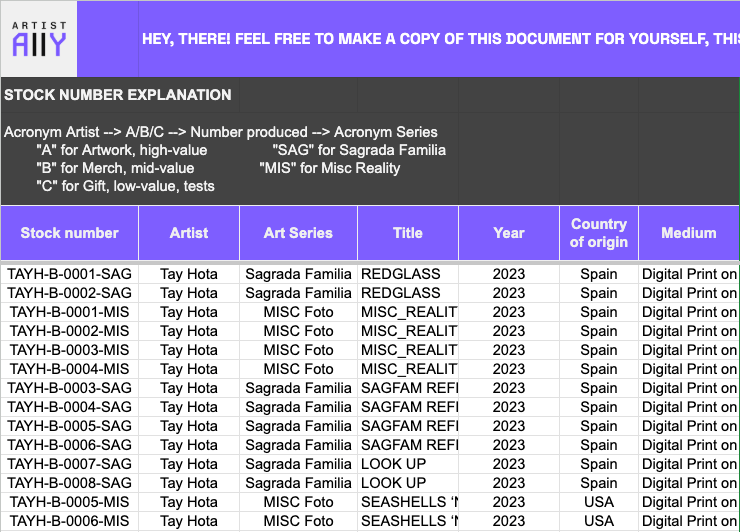Select Digital Print medium in TAYH-B-0002-MIS row

[689, 331]
